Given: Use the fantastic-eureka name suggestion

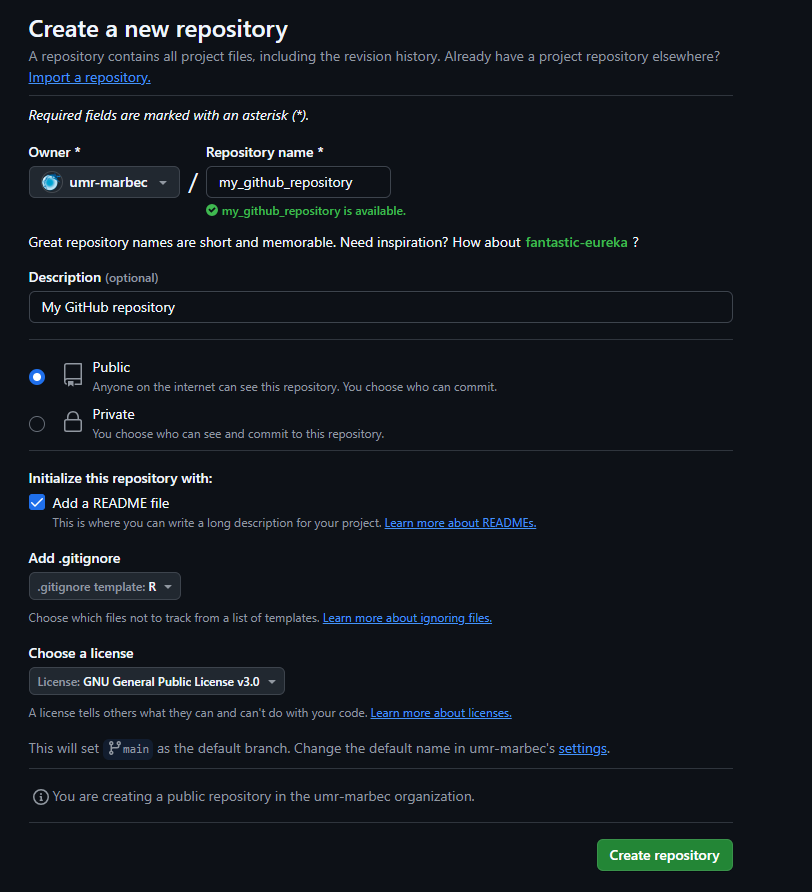Looking at the screenshot, I should point(576,243).
